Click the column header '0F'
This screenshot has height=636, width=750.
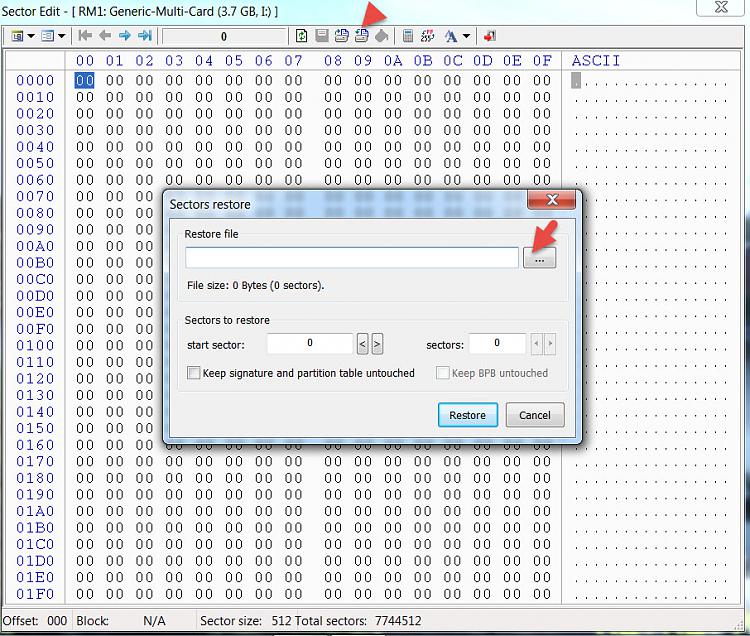click(x=542, y=61)
